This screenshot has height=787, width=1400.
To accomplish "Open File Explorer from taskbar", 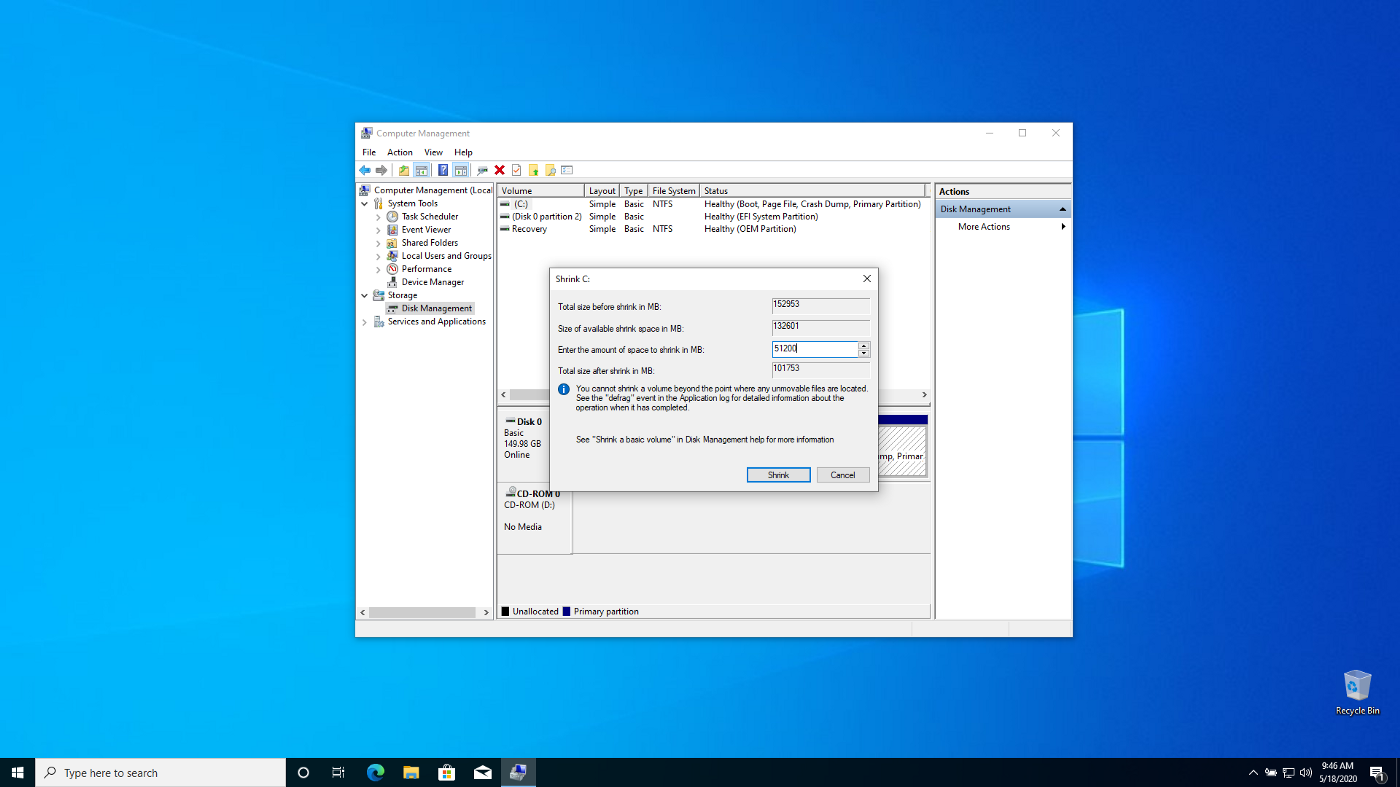I will 411,772.
